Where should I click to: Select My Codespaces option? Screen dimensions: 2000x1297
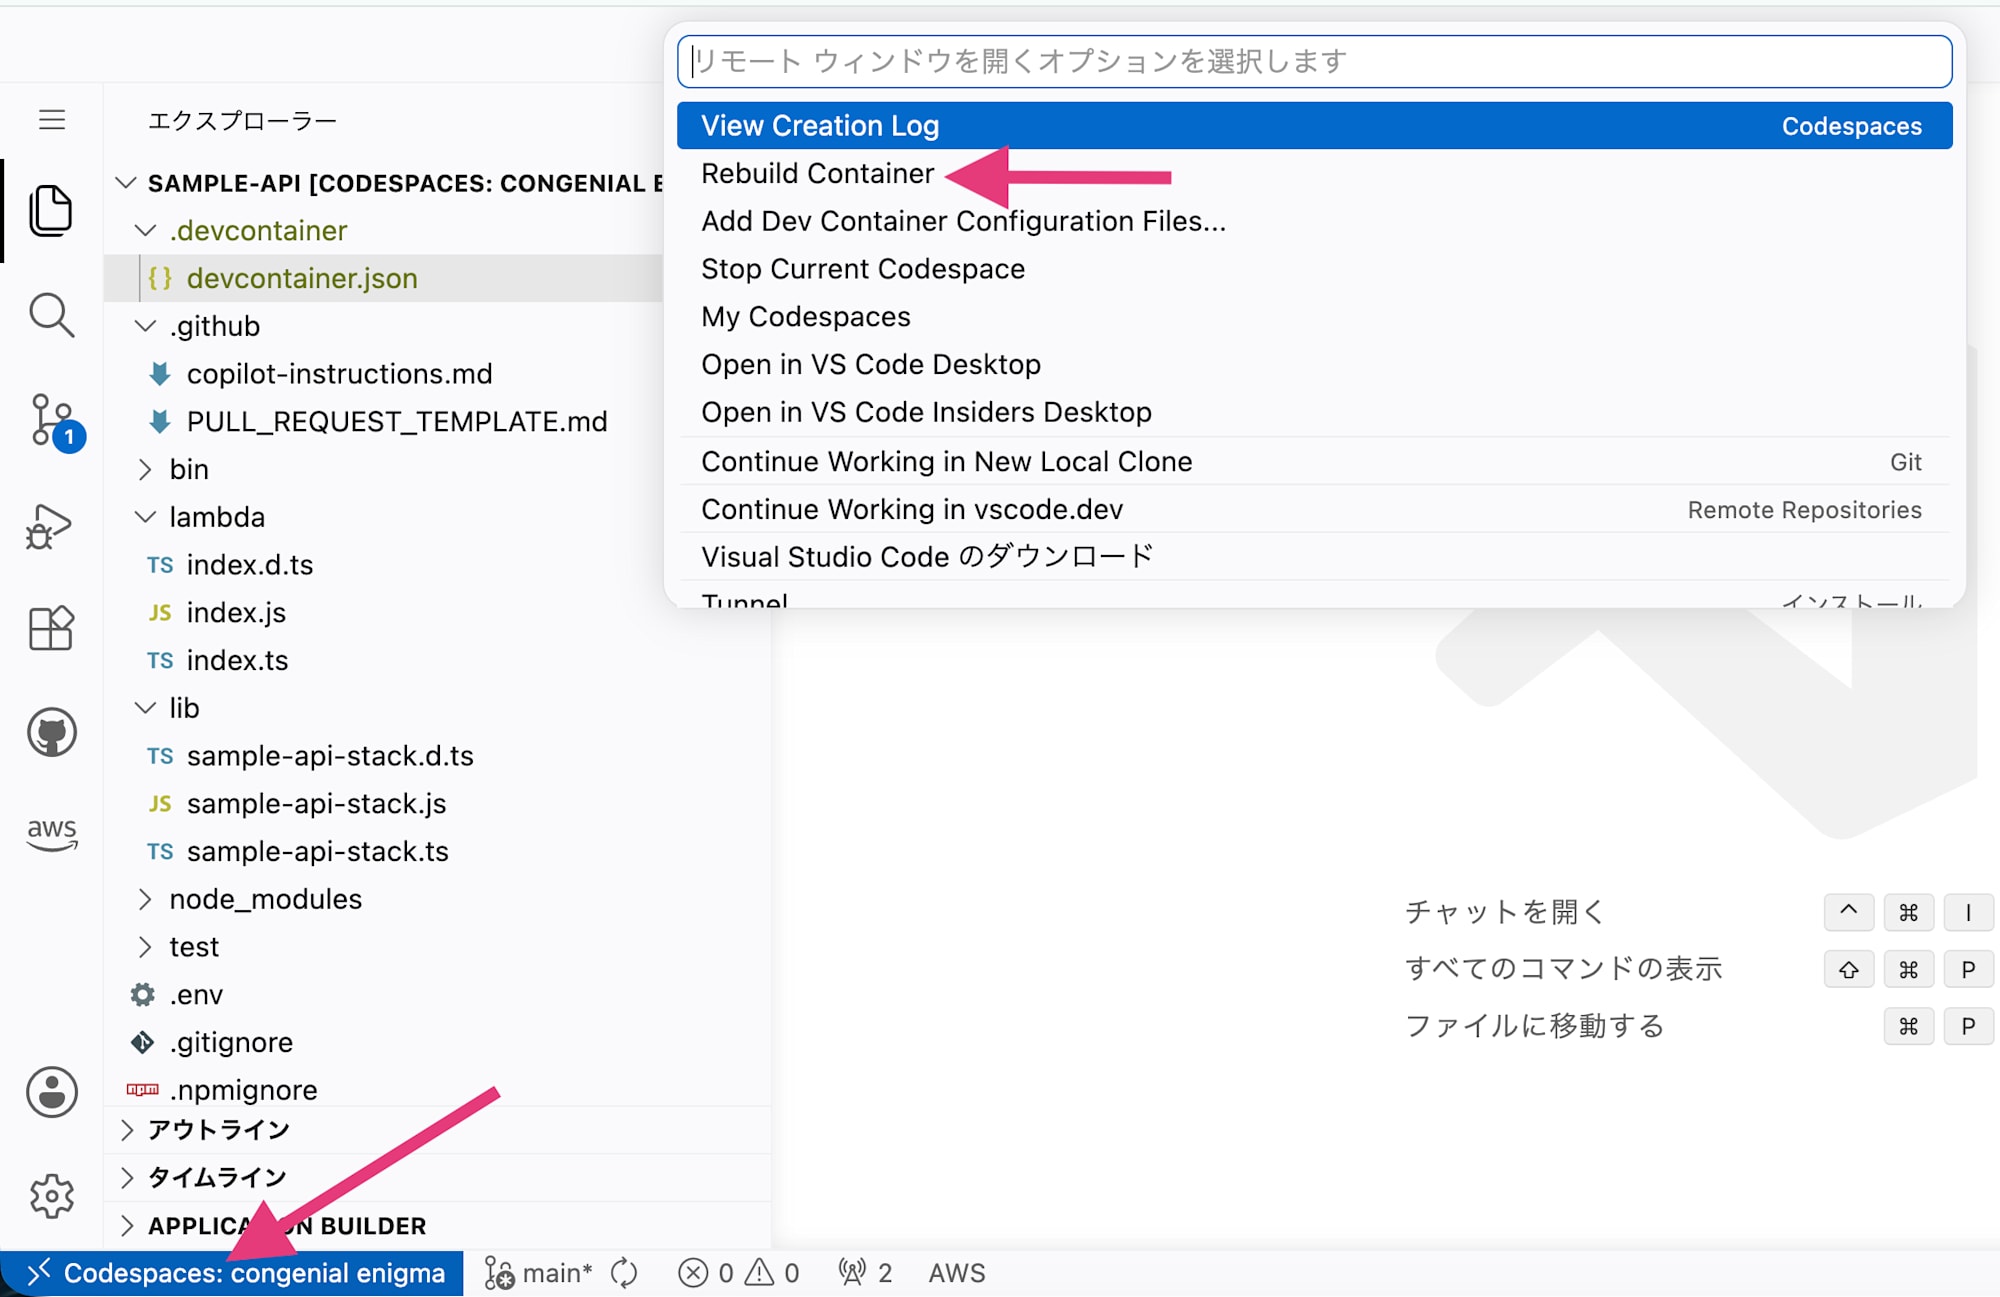[x=1314, y=317]
